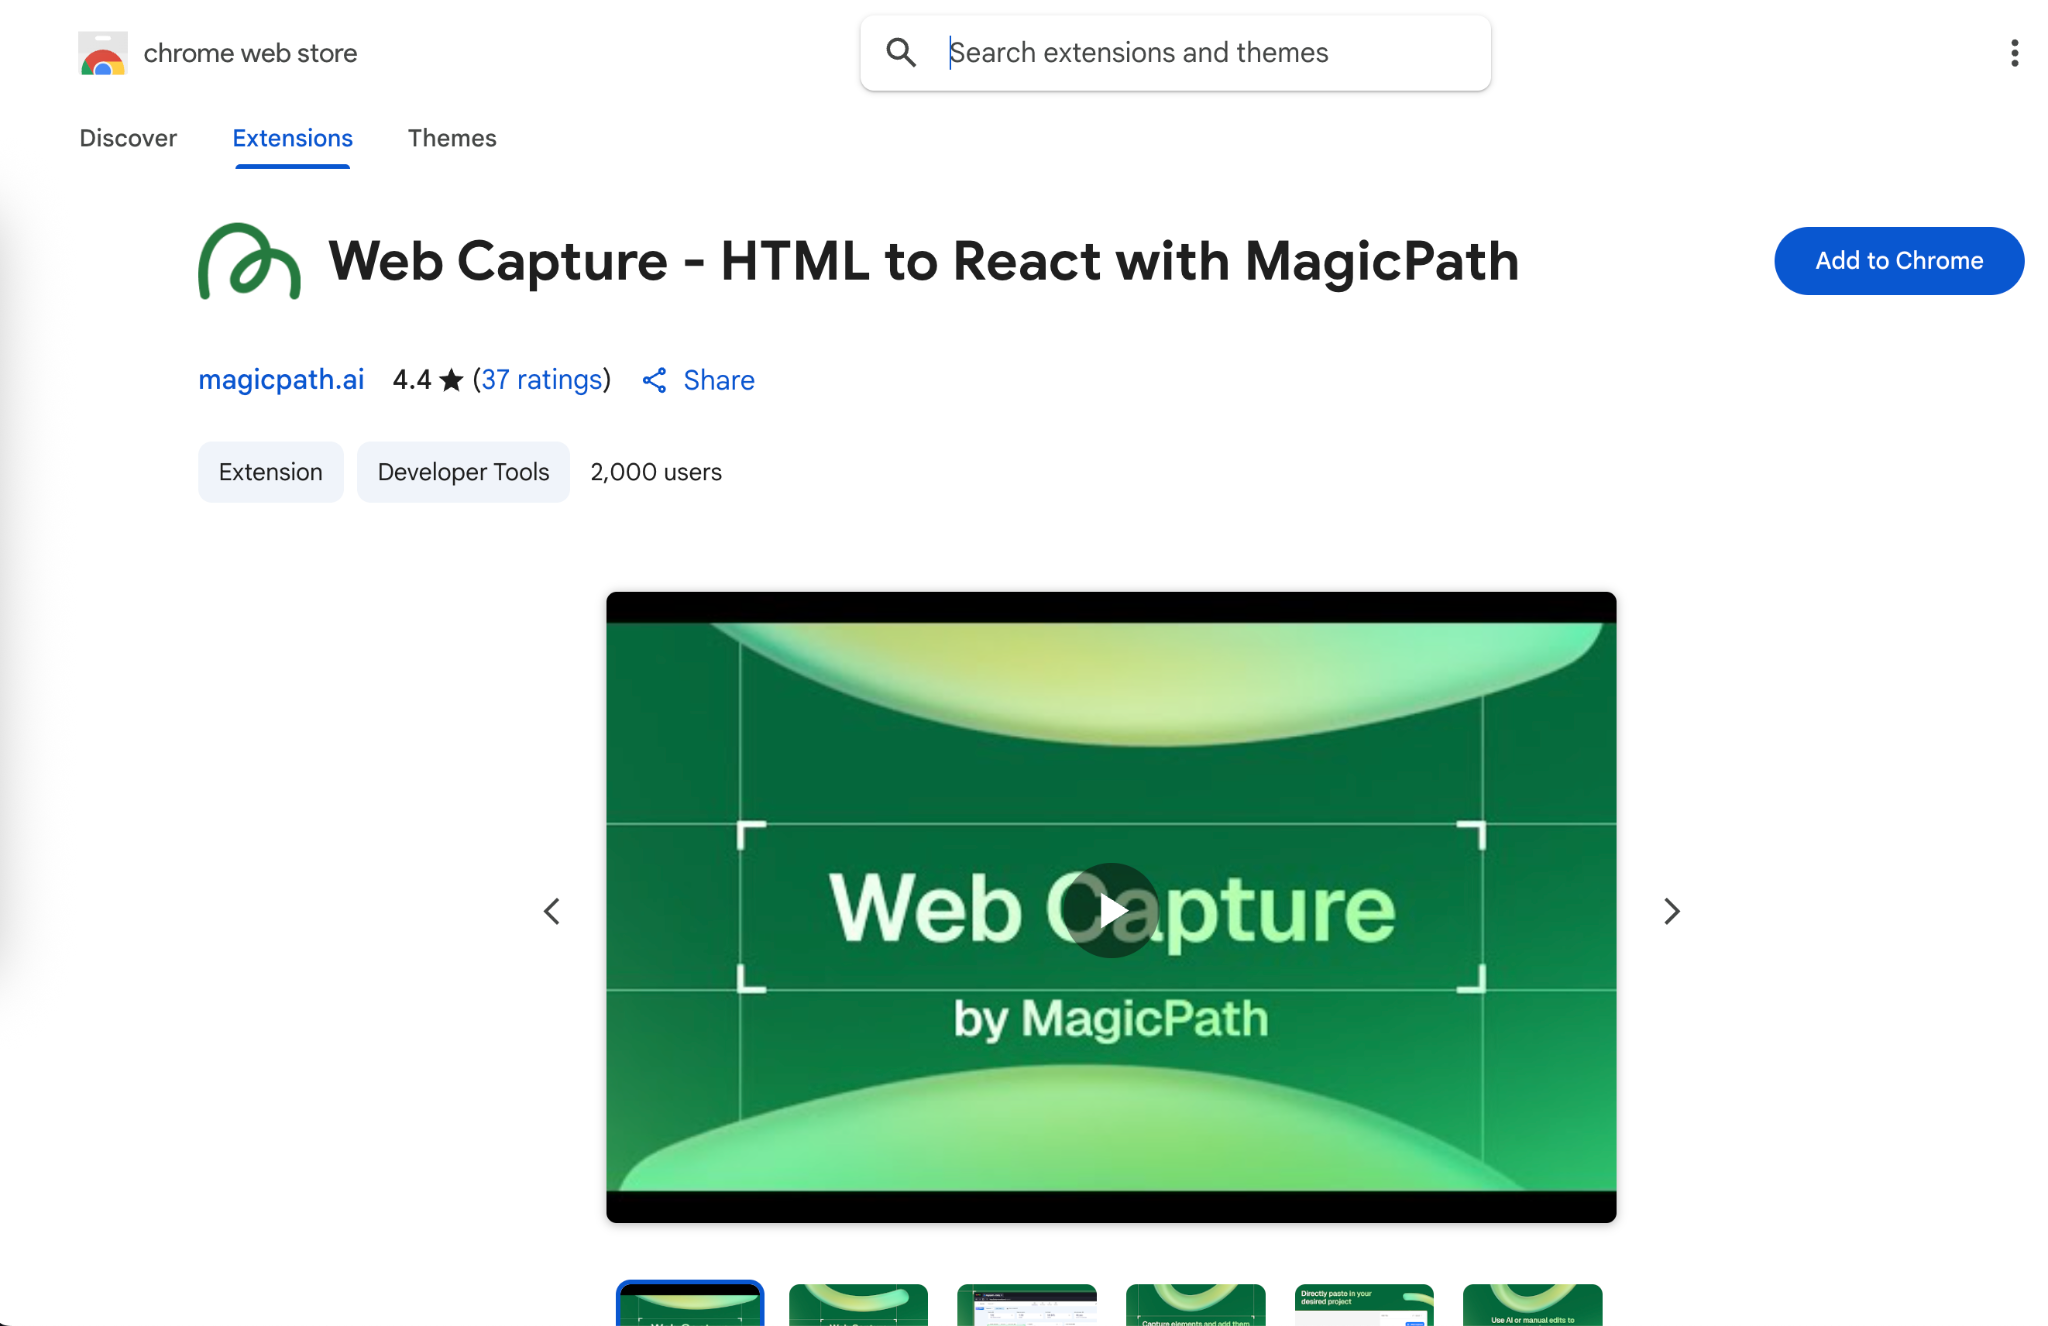This screenshot has height=1326, width=2048.
Task: Open the three-dot more options menu
Action: (x=2014, y=53)
